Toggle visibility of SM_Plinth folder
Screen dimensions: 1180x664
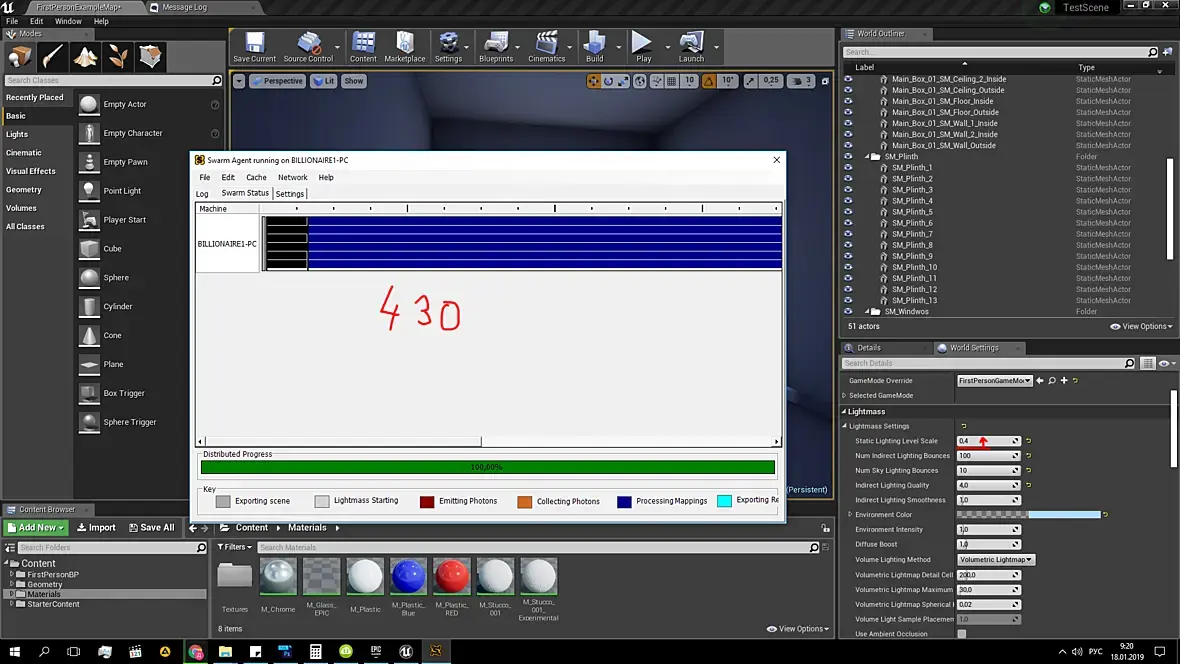click(848, 157)
